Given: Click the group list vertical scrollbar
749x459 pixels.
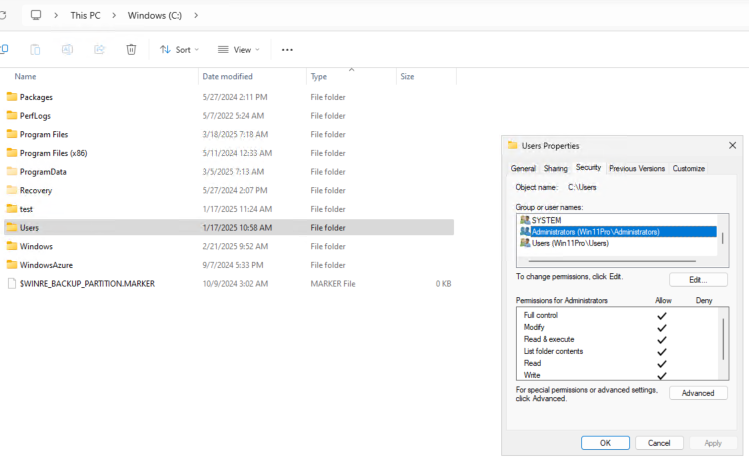Looking at the screenshot, I should pyautogui.click(x=722, y=236).
